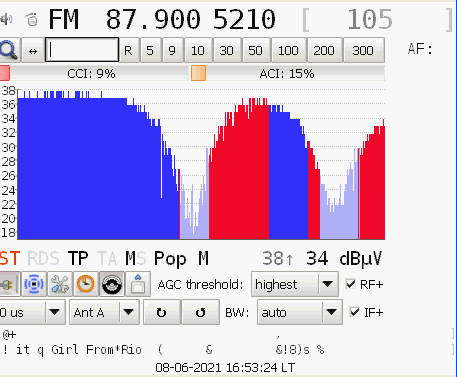Toggle the always-on-top window icon

point(138,284)
